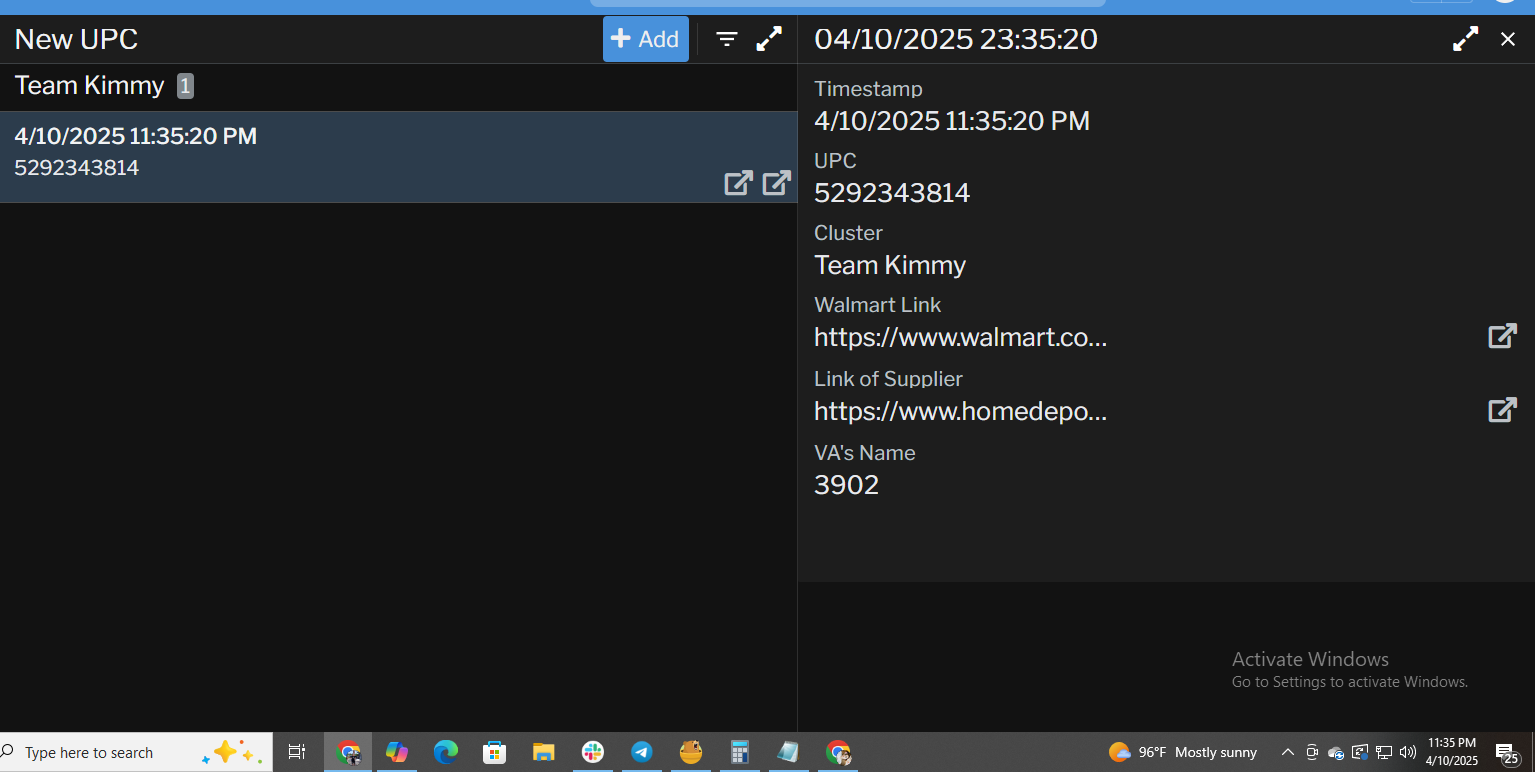The image size is (1535, 772).
Task: Launch Slack from the taskbar
Action: pyautogui.click(x=593, y=752)
